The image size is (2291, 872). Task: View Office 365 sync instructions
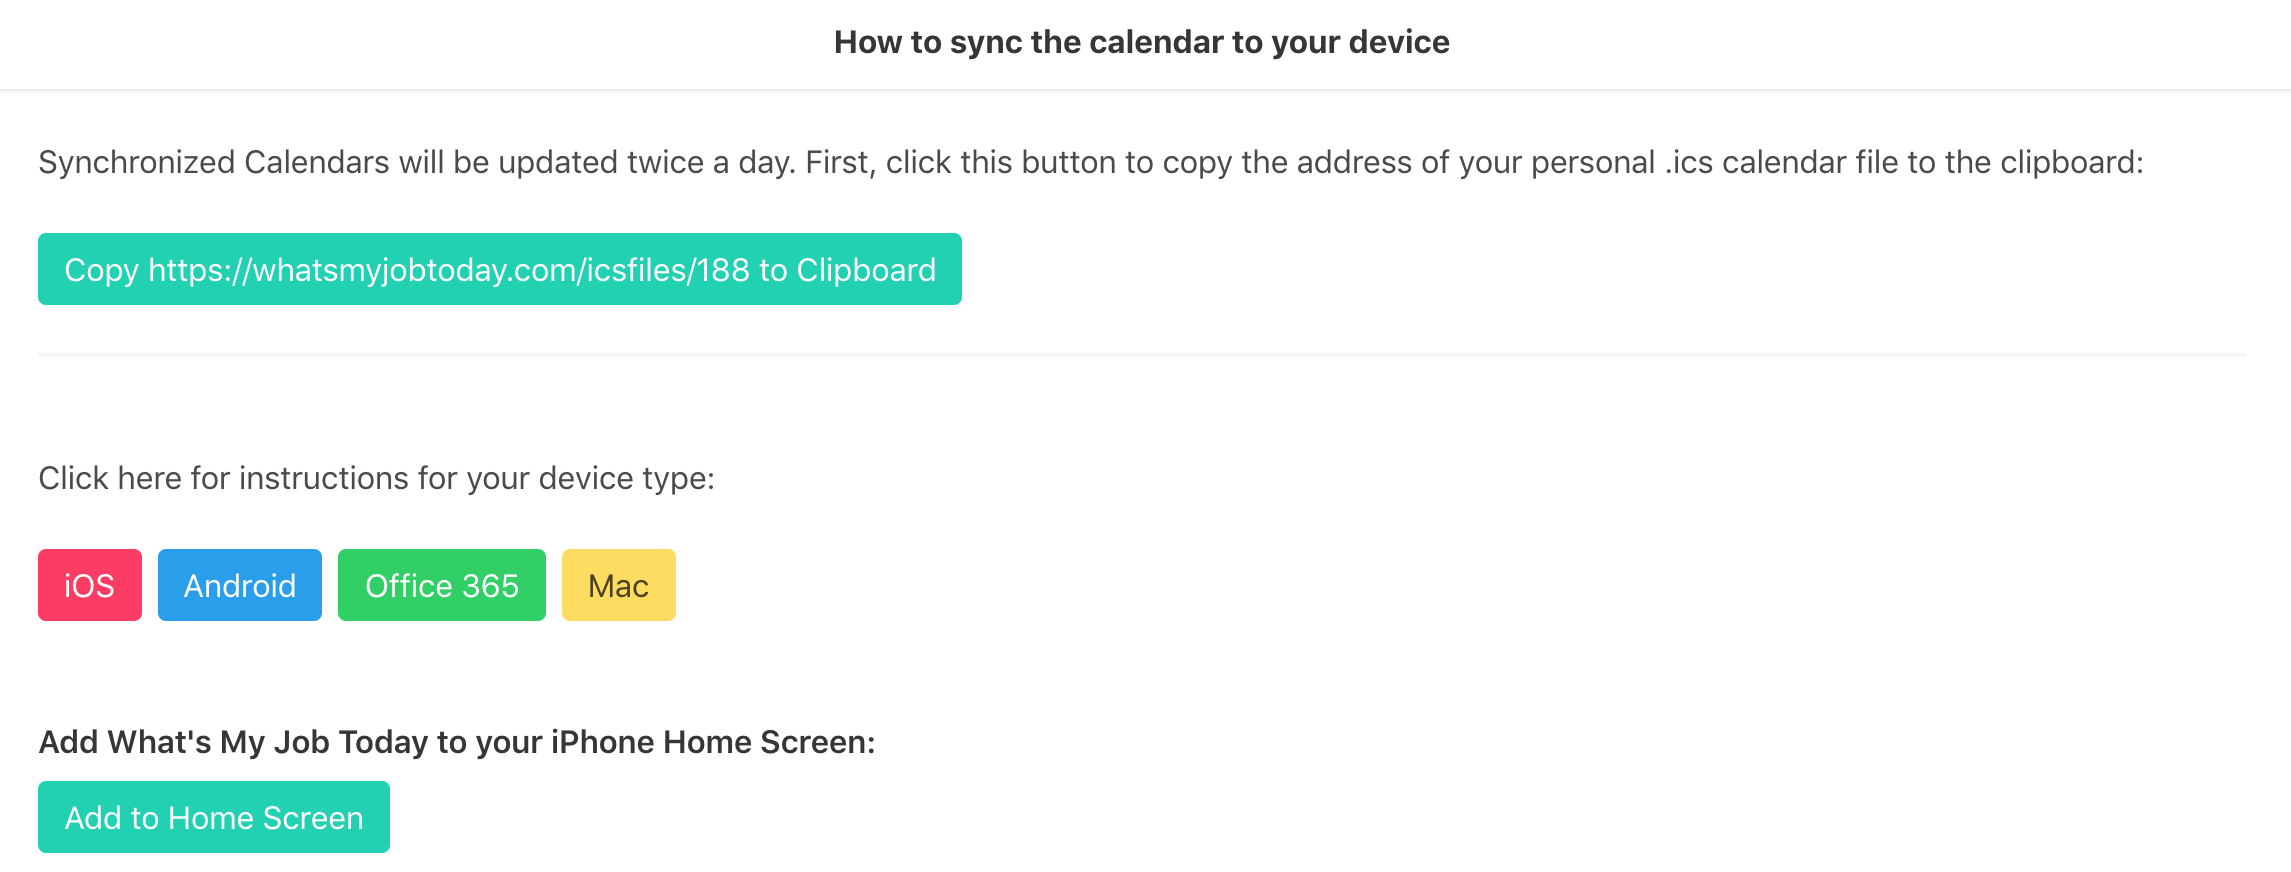tap(441, 586)
